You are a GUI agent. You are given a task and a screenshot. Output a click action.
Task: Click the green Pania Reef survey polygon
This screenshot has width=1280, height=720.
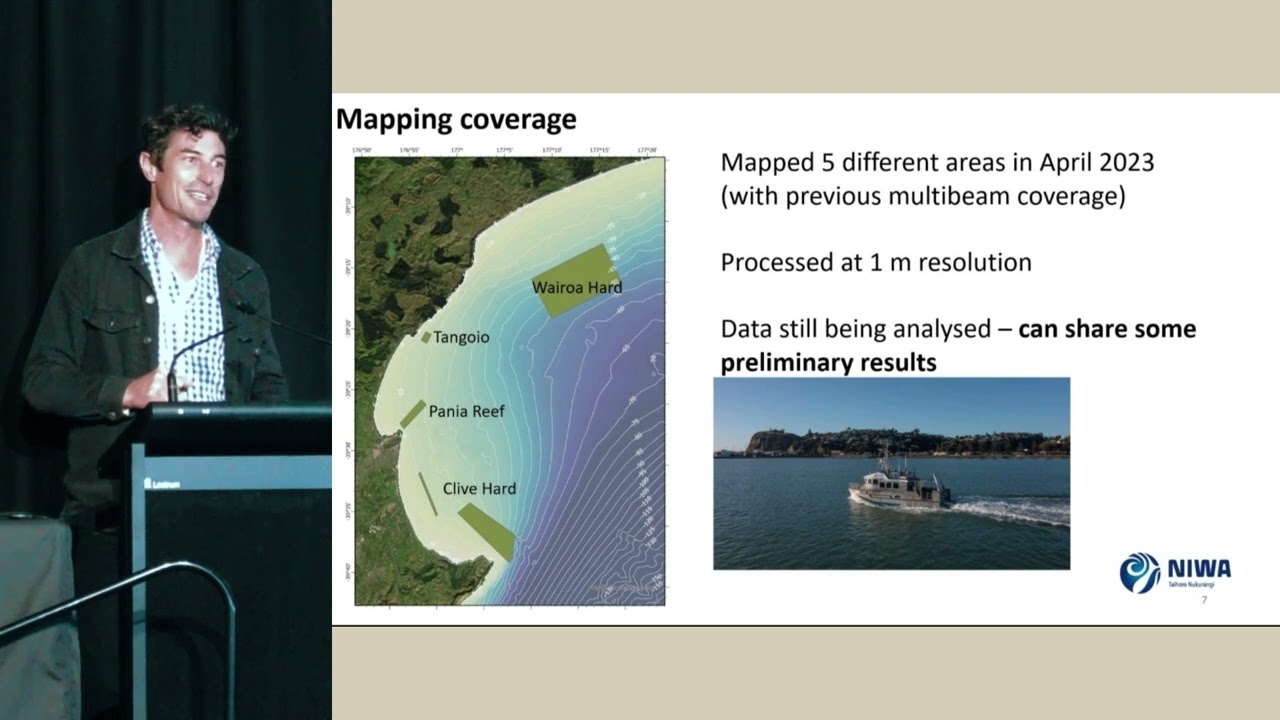click(412, 414)
